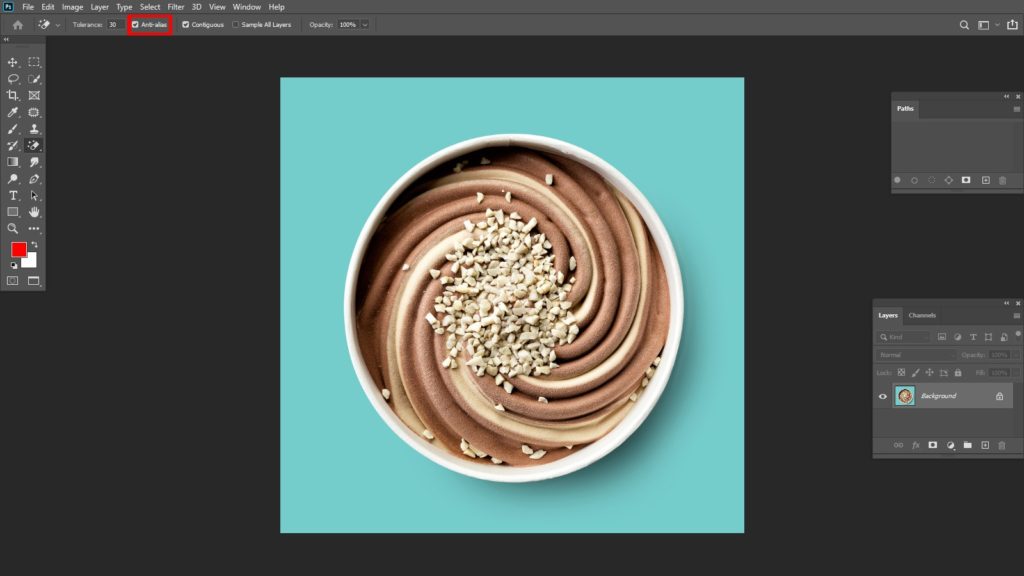Select the Hand tool
This screenshot has height=576, width=1024.
(34, 212)
